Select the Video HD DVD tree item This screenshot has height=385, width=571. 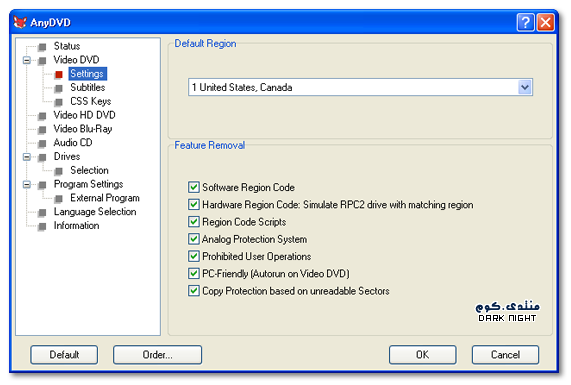pyautogui.click(x=84, y=115)
